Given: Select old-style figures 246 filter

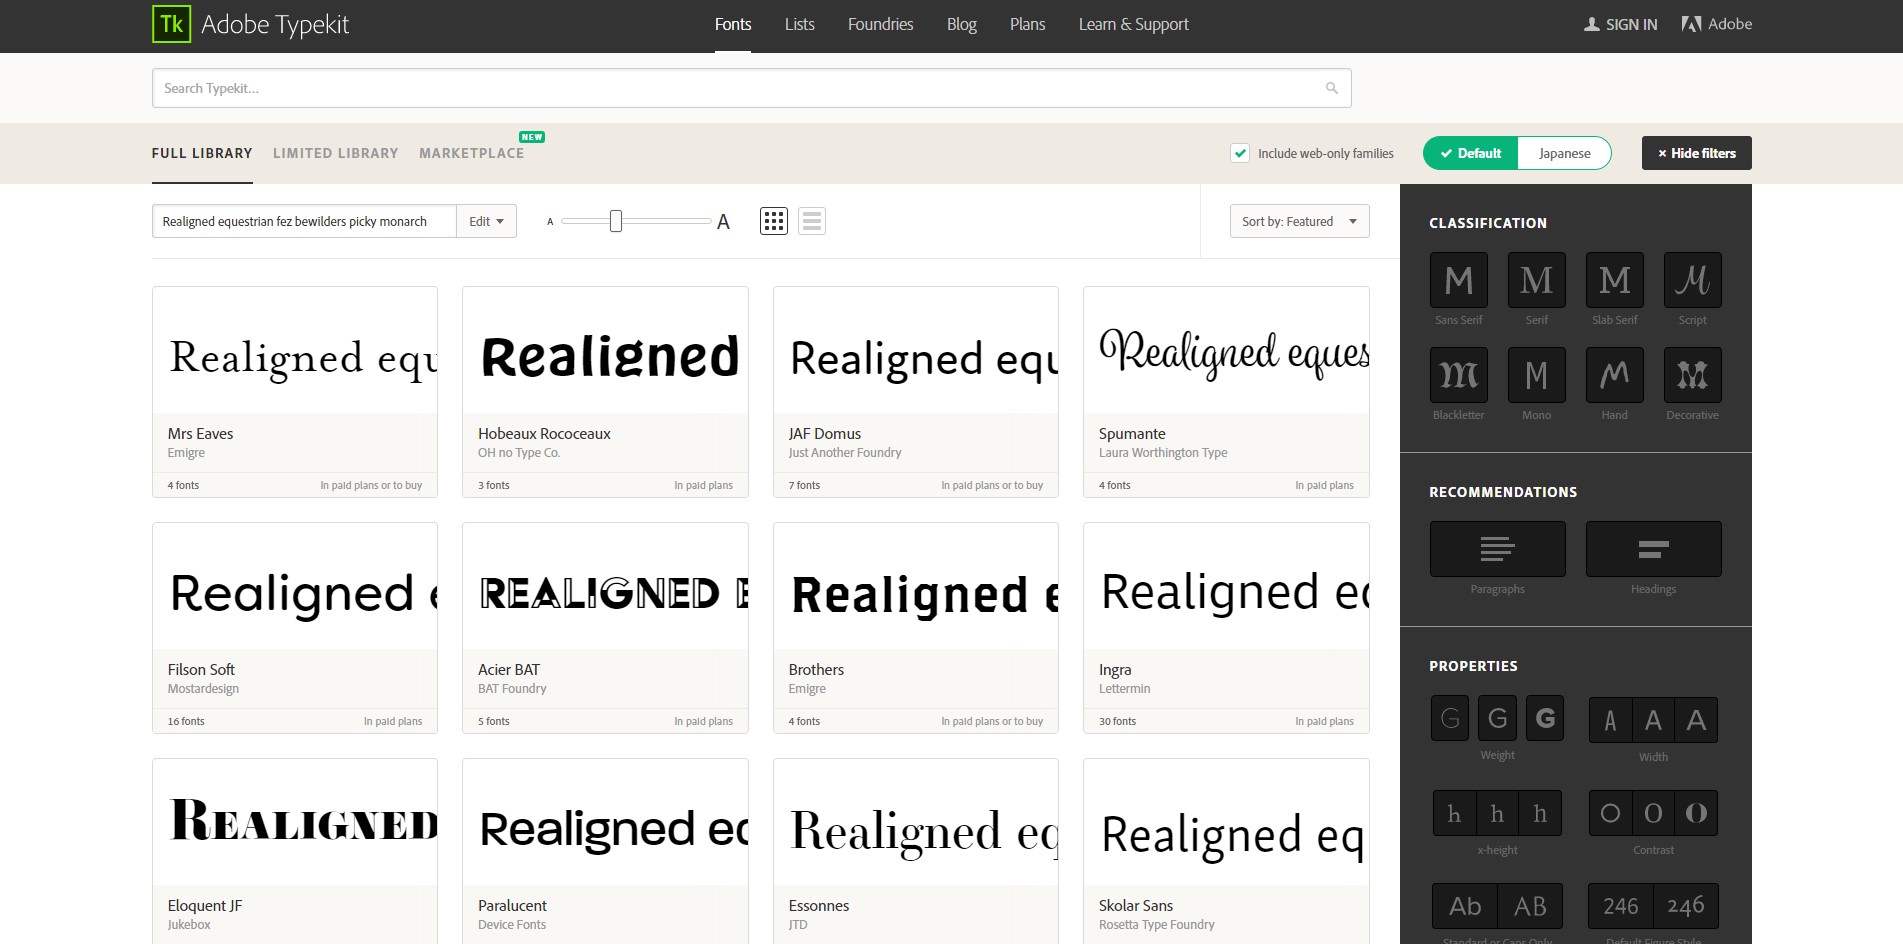Looking at the screenshot, I should click(x=1686, y=906).
